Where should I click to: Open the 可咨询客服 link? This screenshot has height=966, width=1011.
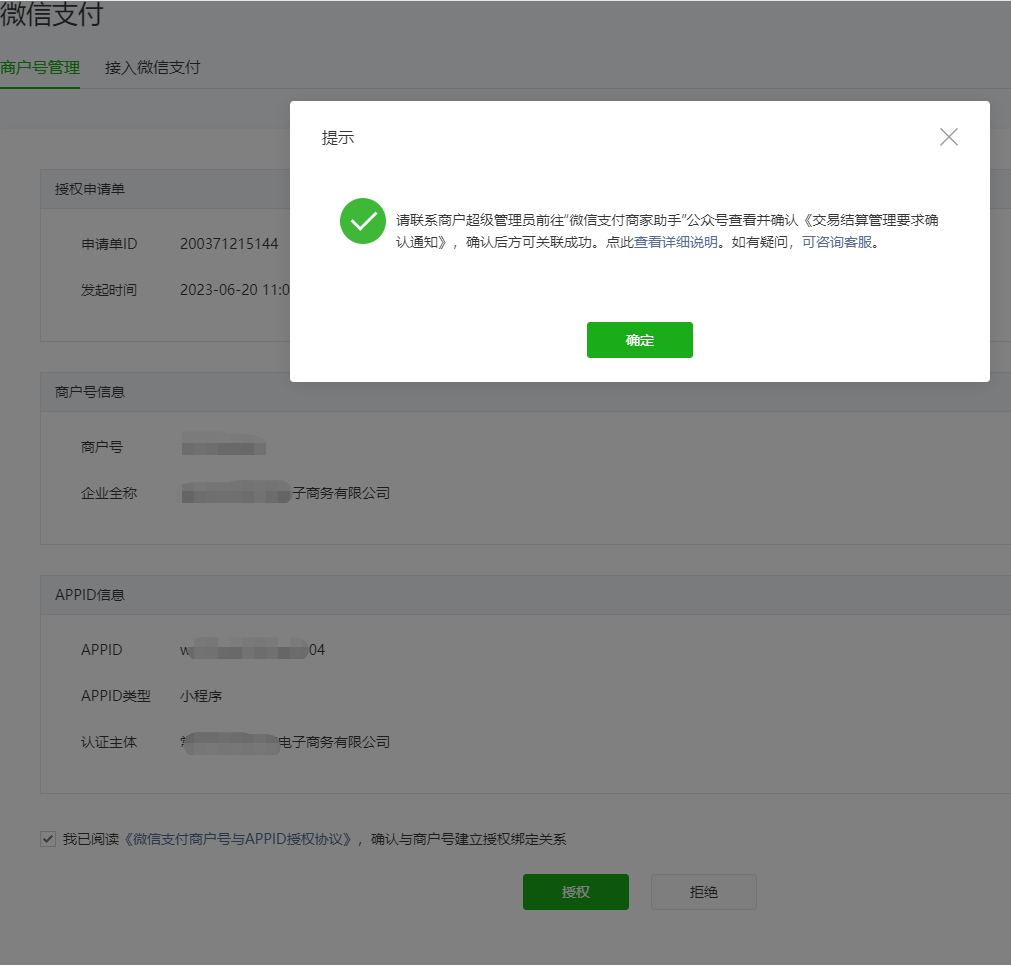pyautogui.click(x=837, y=242)
